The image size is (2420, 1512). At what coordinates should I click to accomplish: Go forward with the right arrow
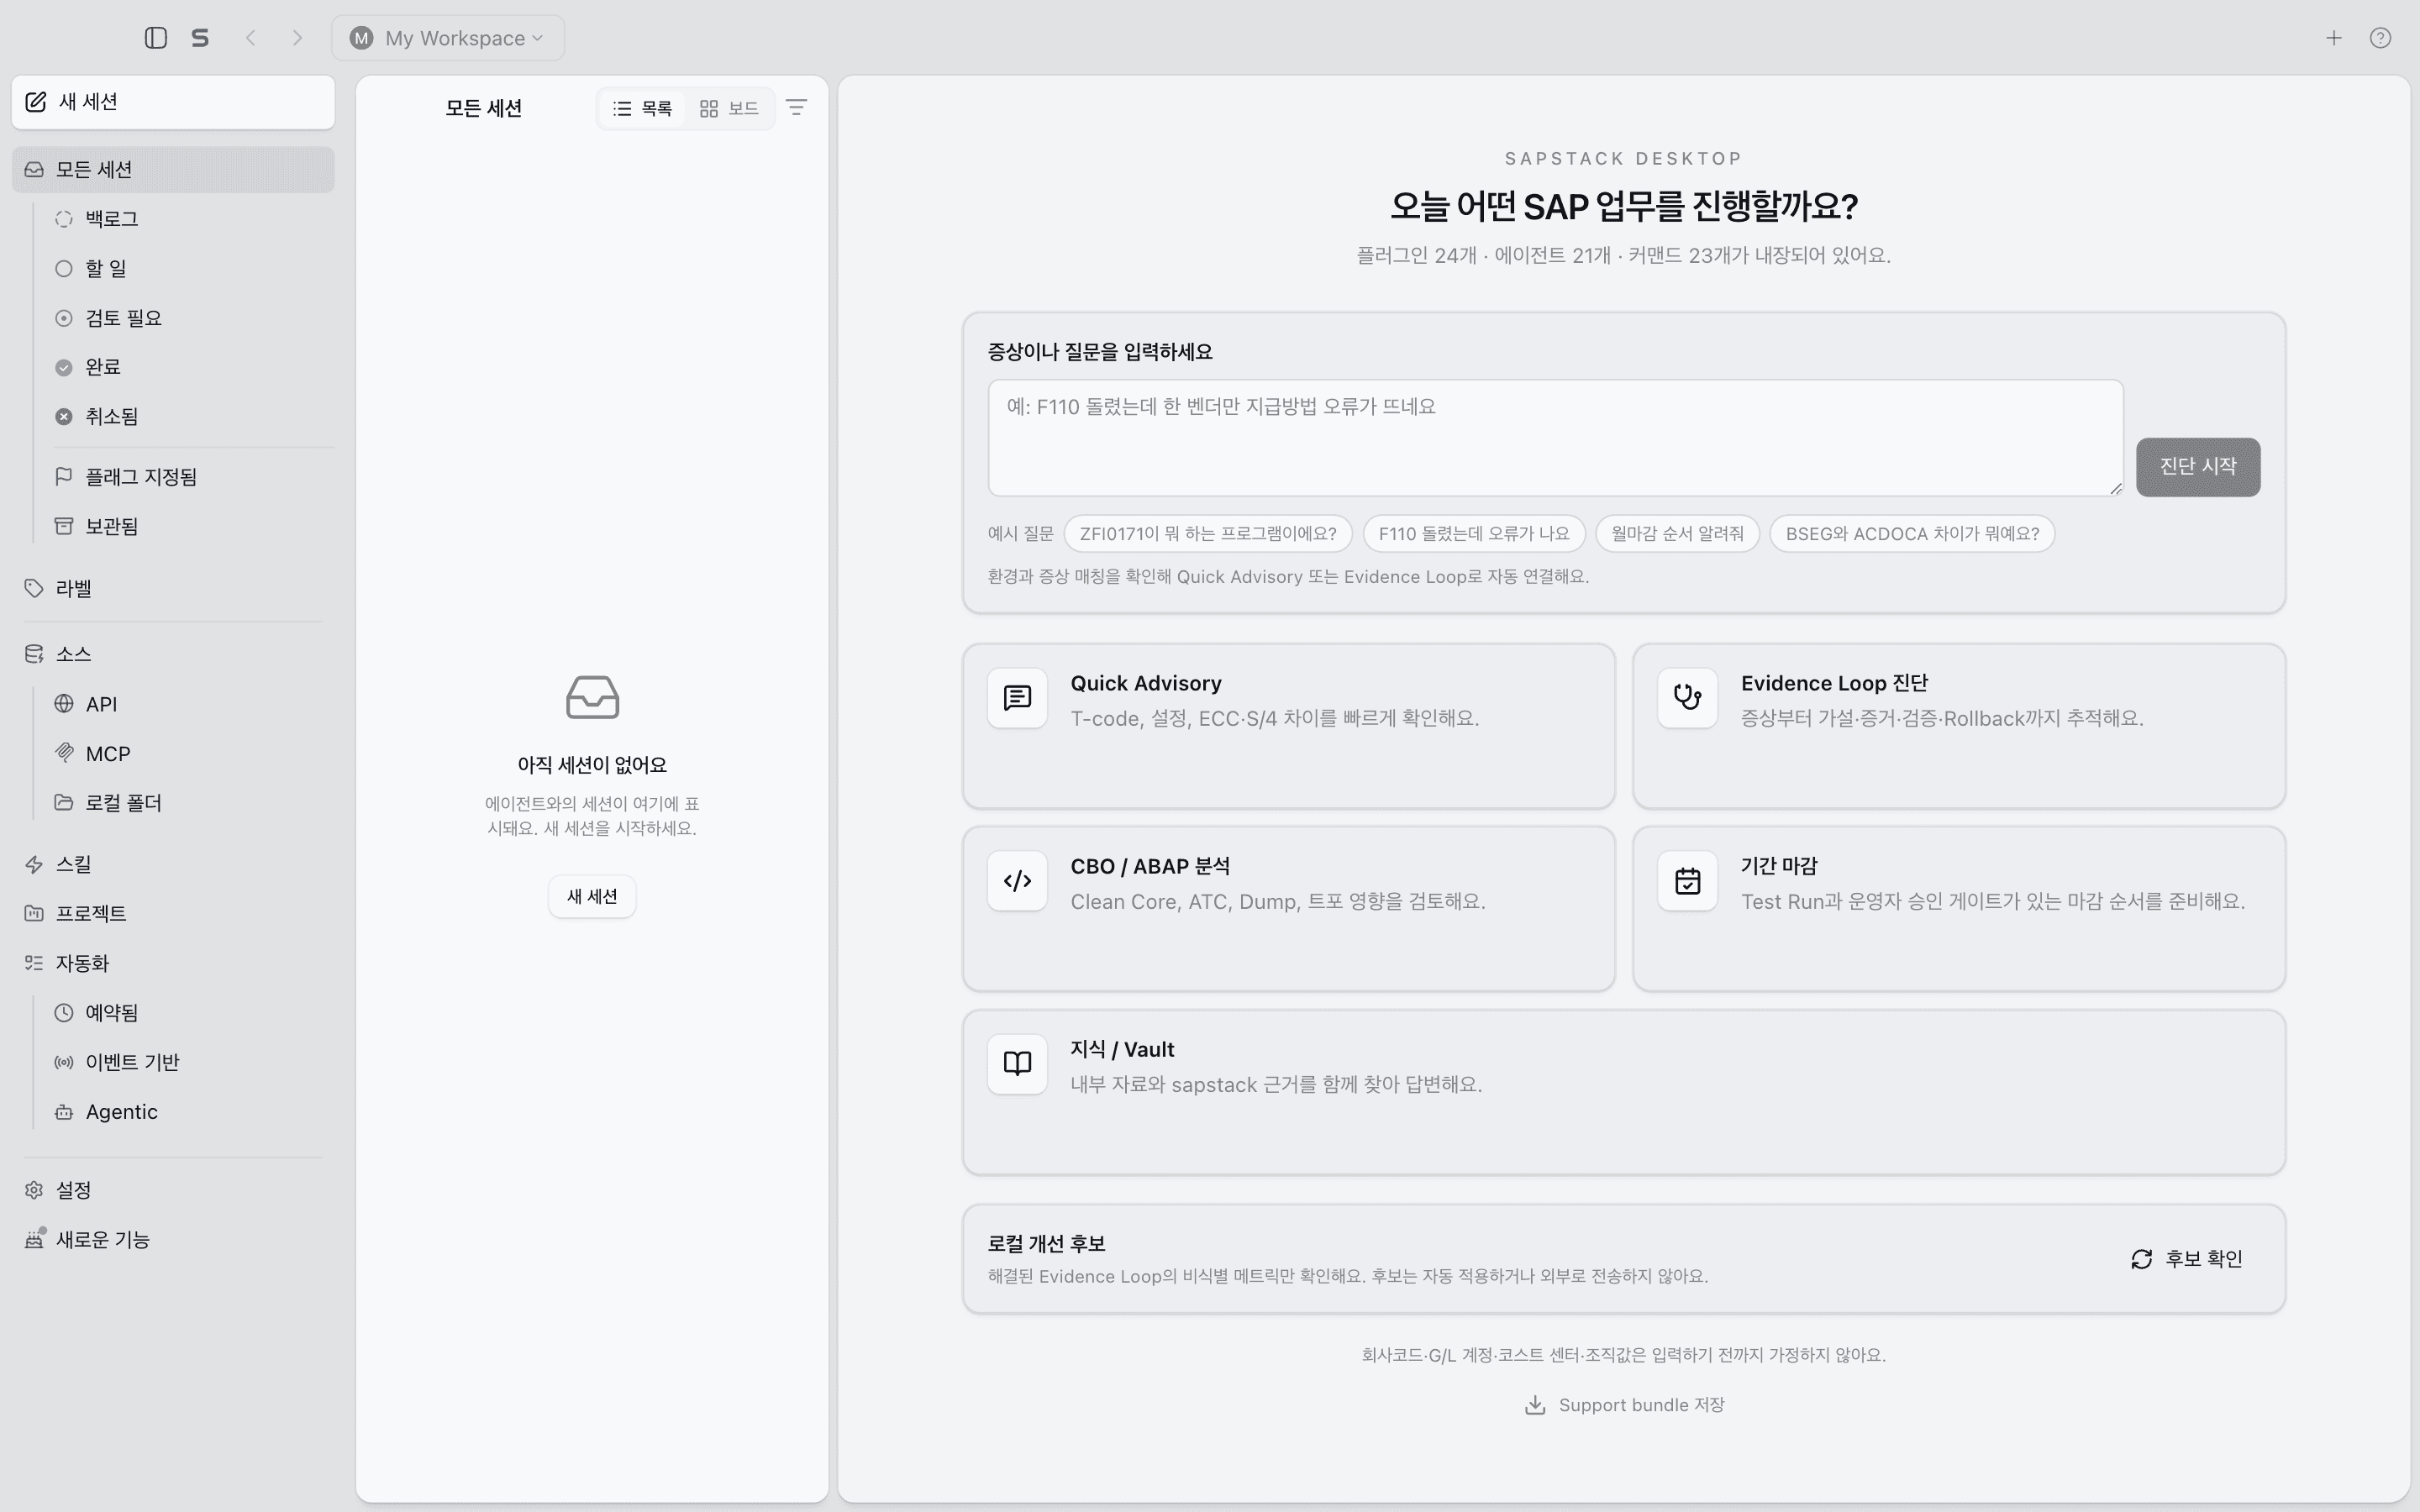(297, 38)
